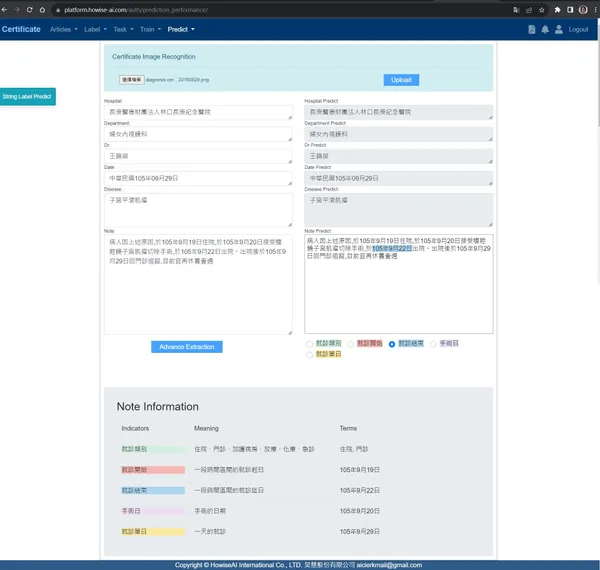600x570 pixels.
Task: Click into the Disease text area
Action: [x=198, y=210]
